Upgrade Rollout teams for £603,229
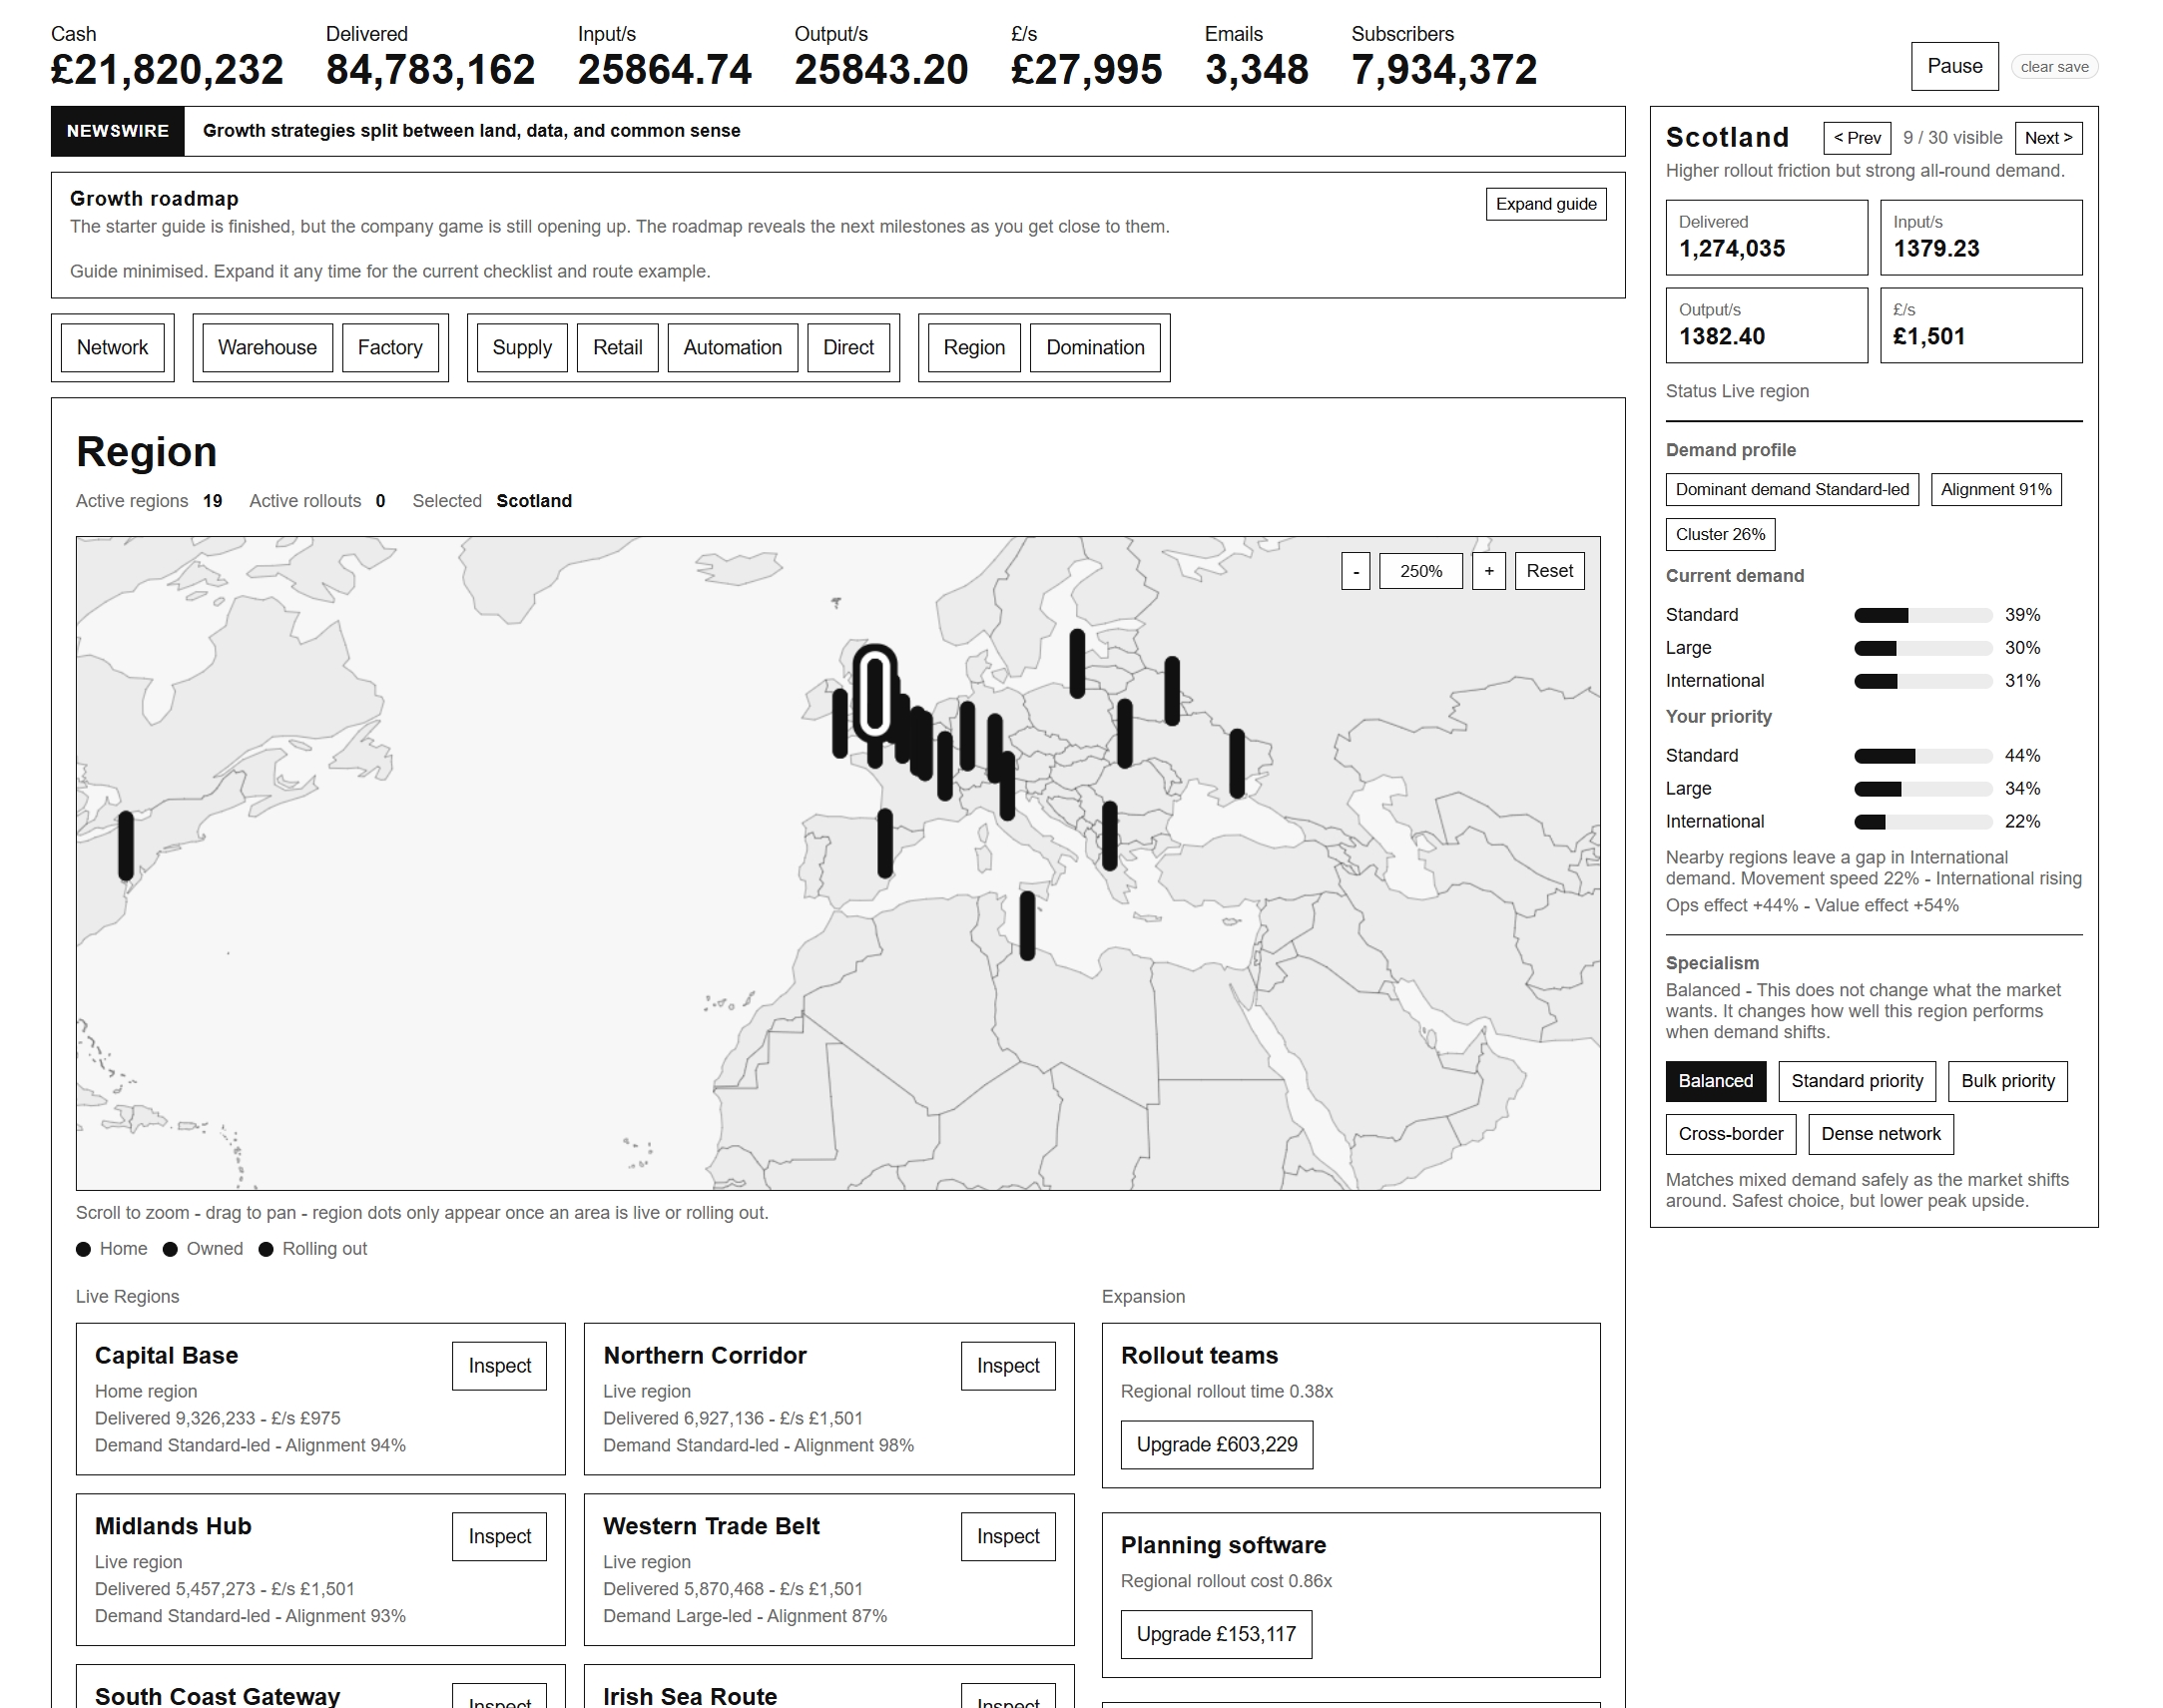Screen dimensions: 2163x1708 (1216, 1444)
